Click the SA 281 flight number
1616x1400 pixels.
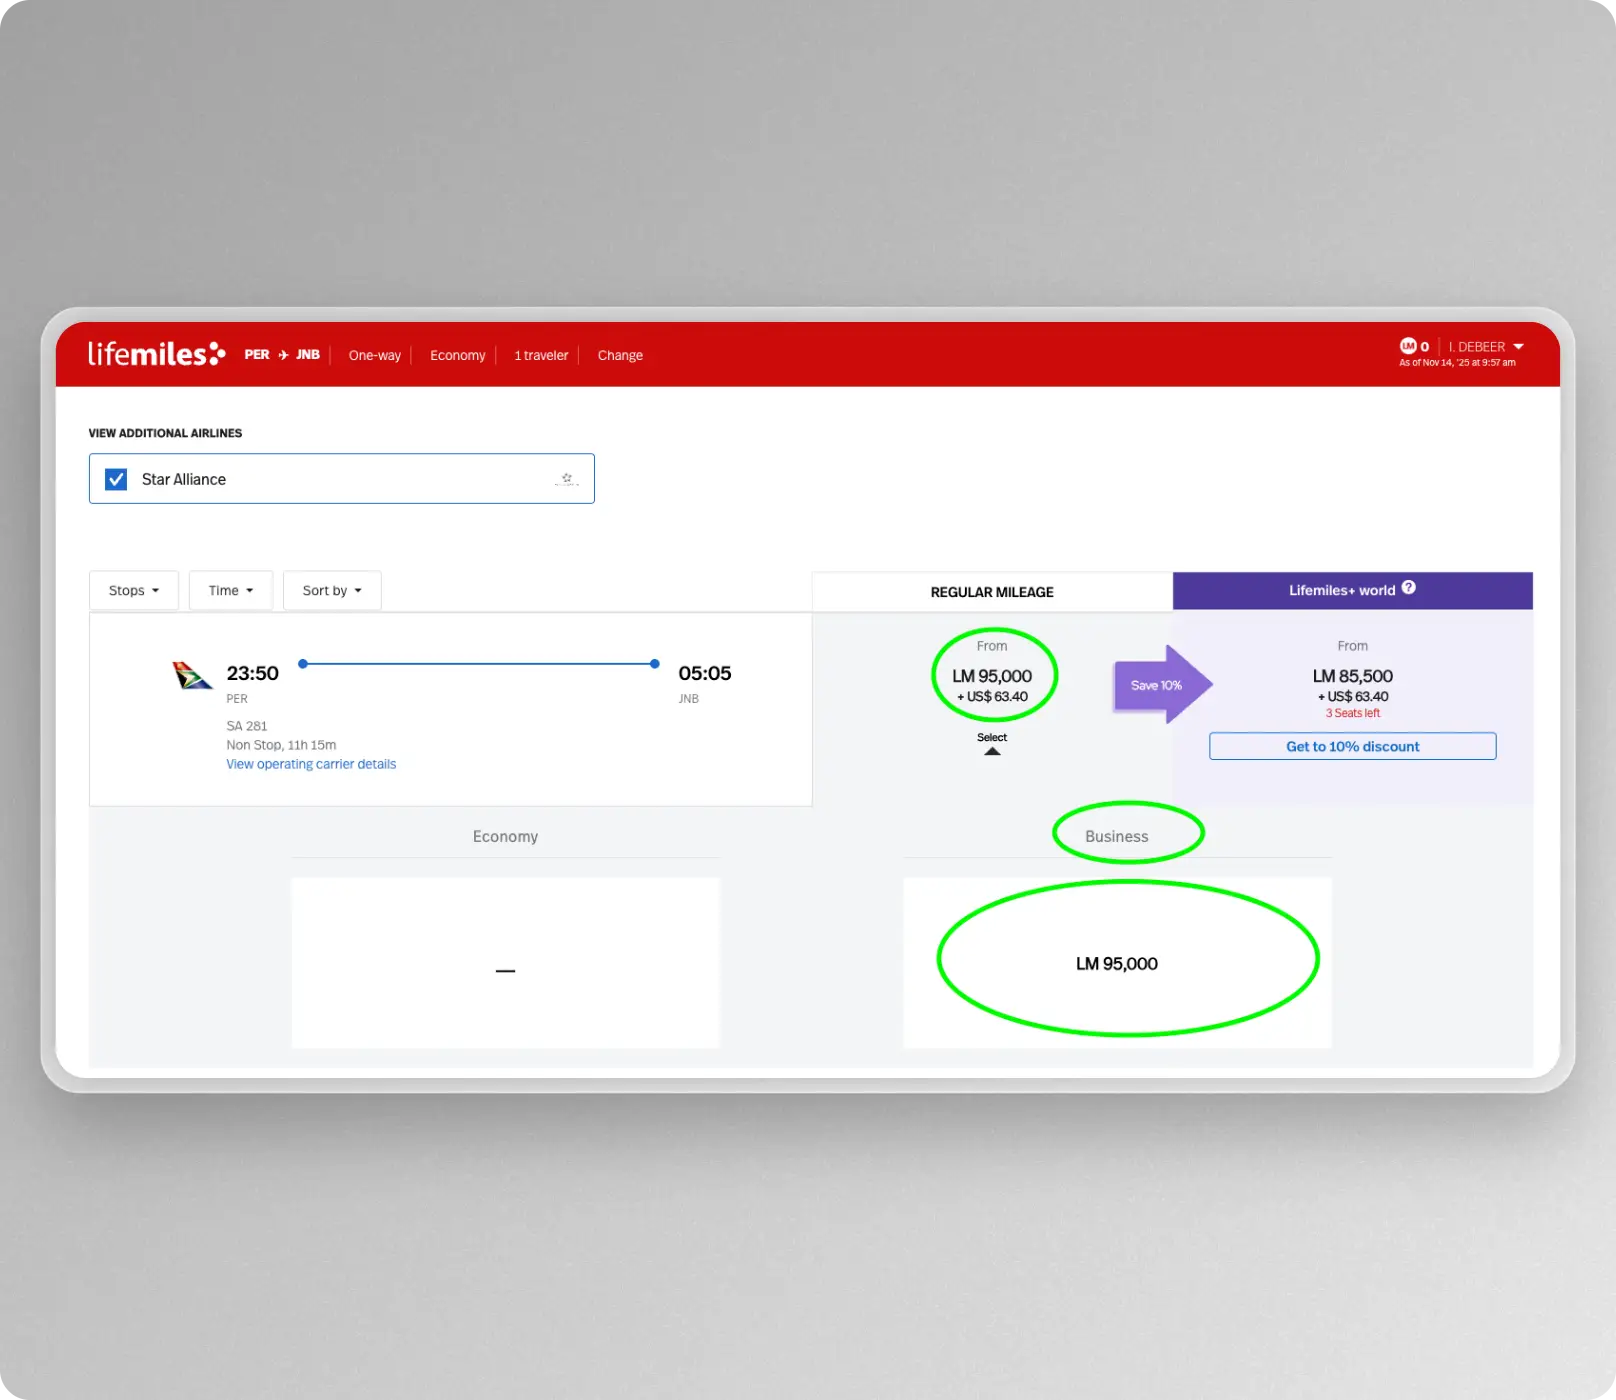click(247, 726)
